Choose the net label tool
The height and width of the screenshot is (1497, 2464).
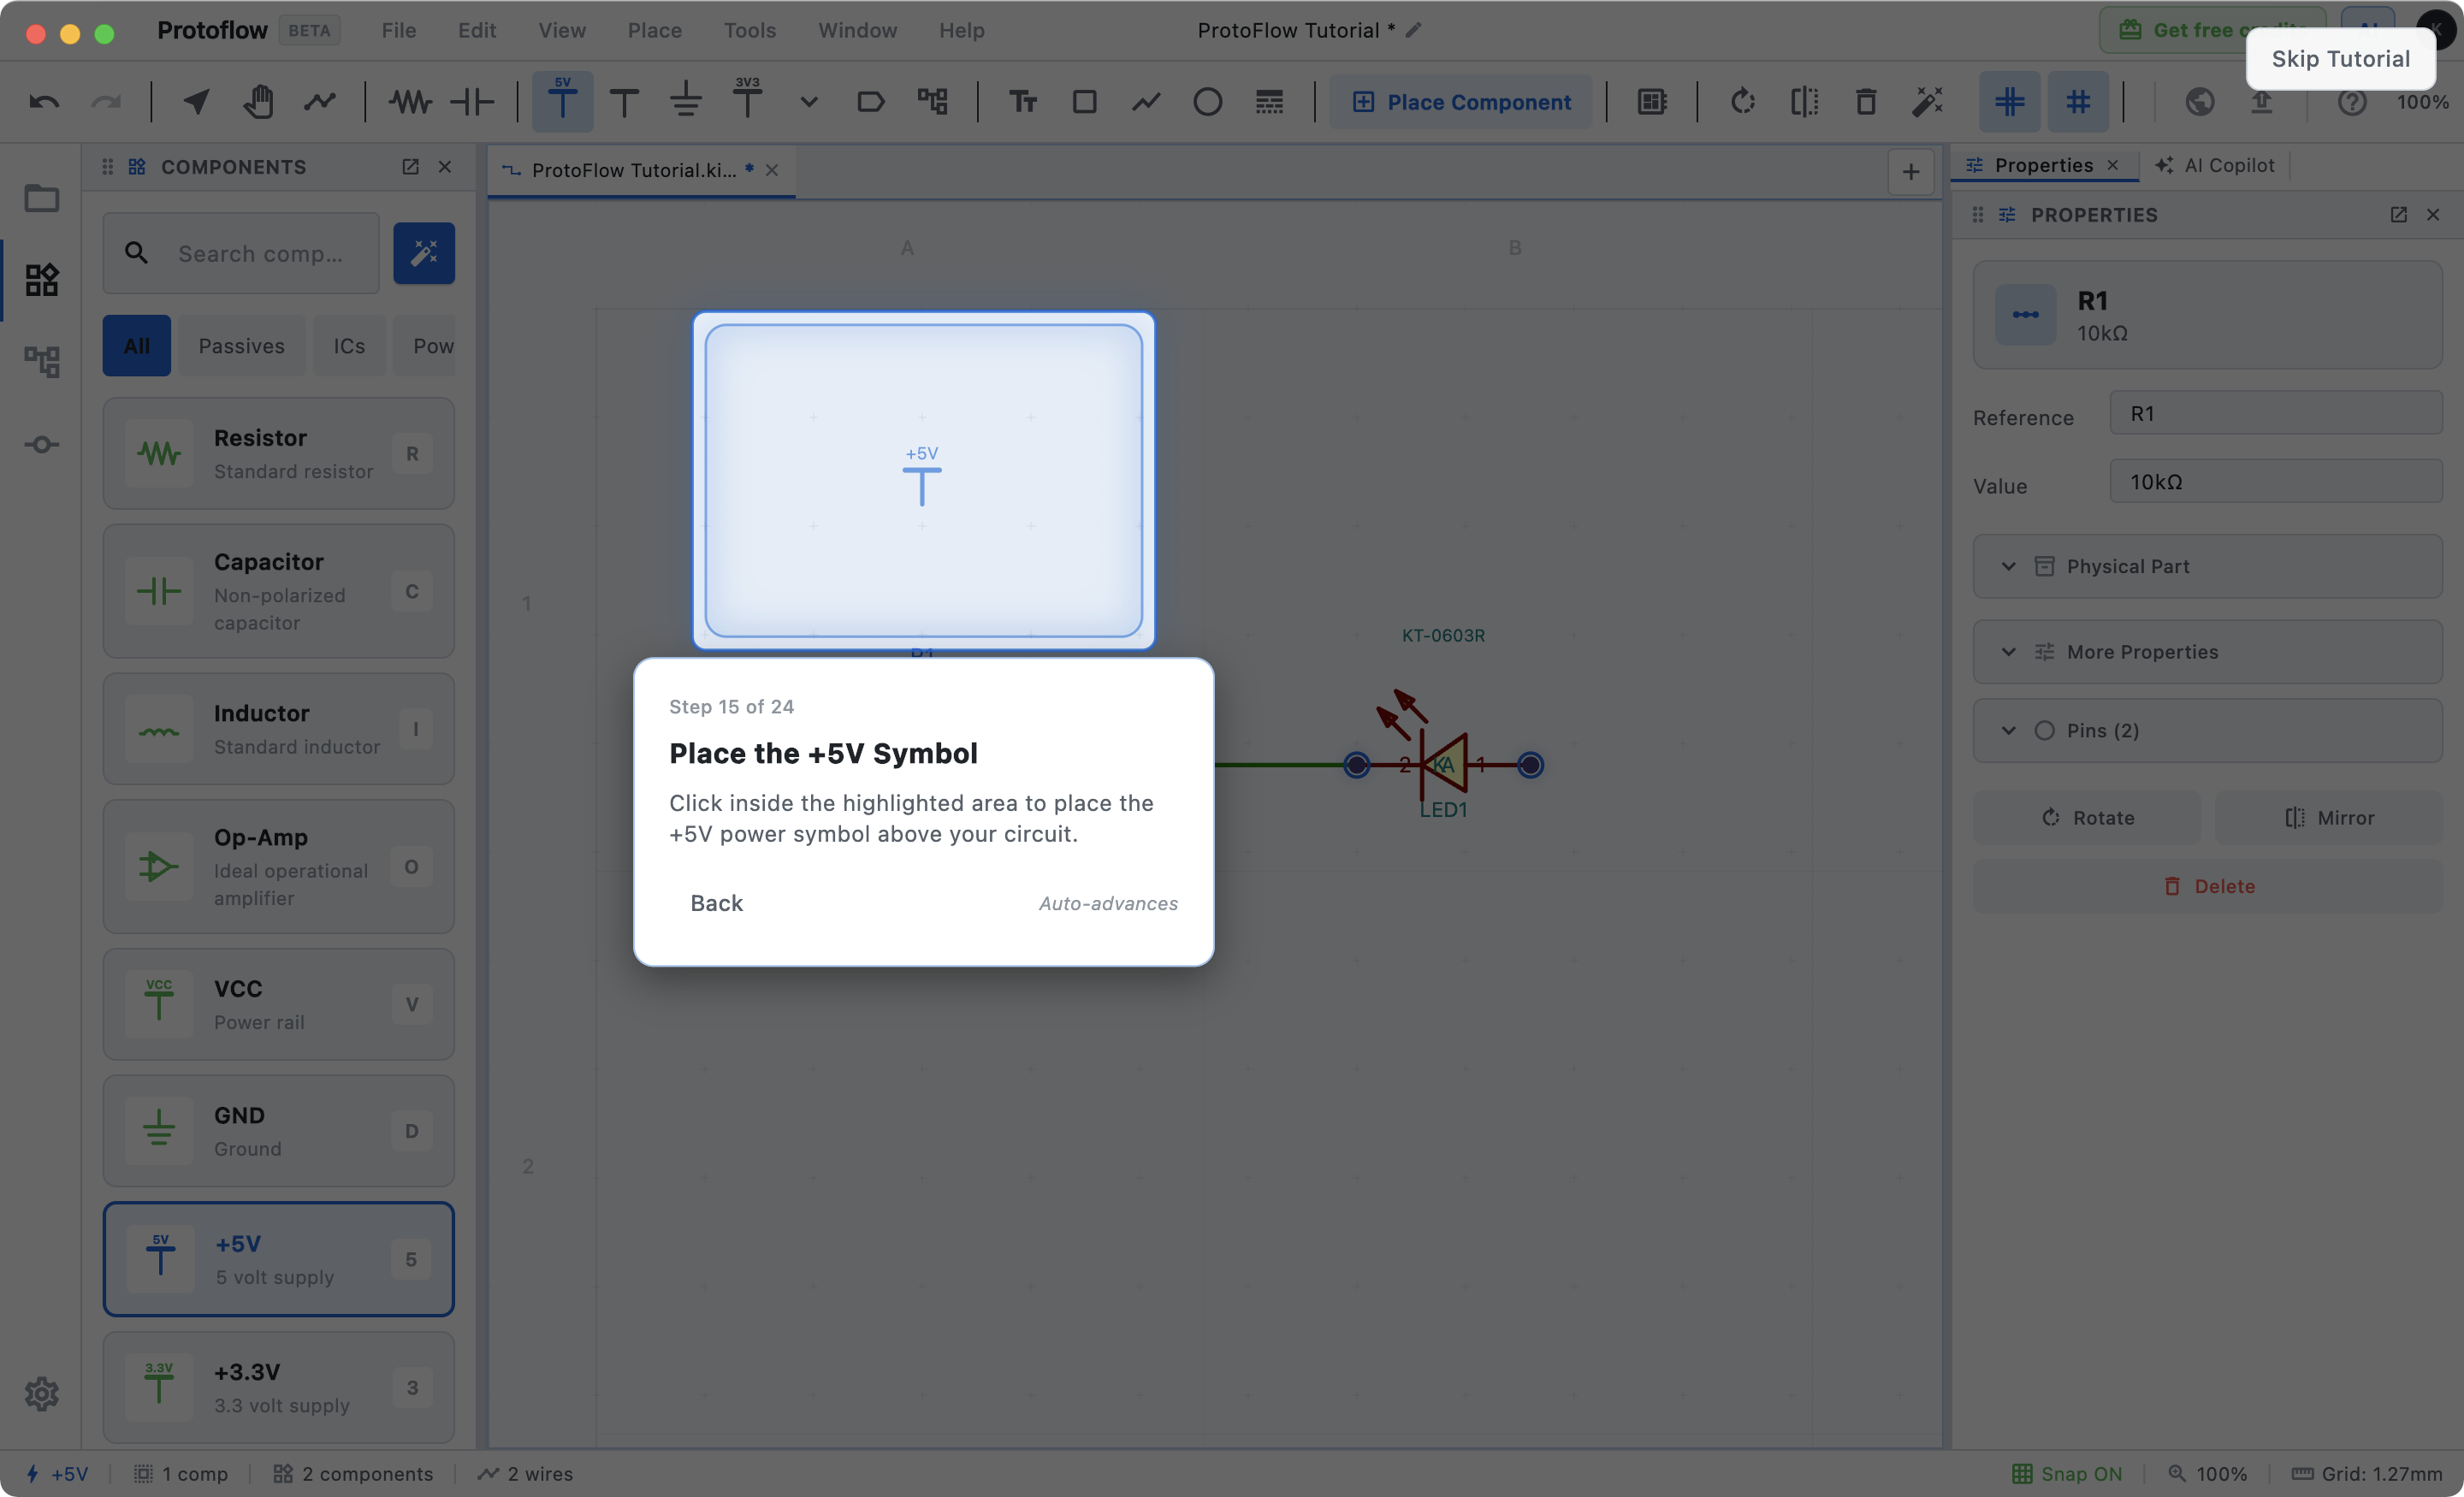pyautogui.click(x=870, y=101)
